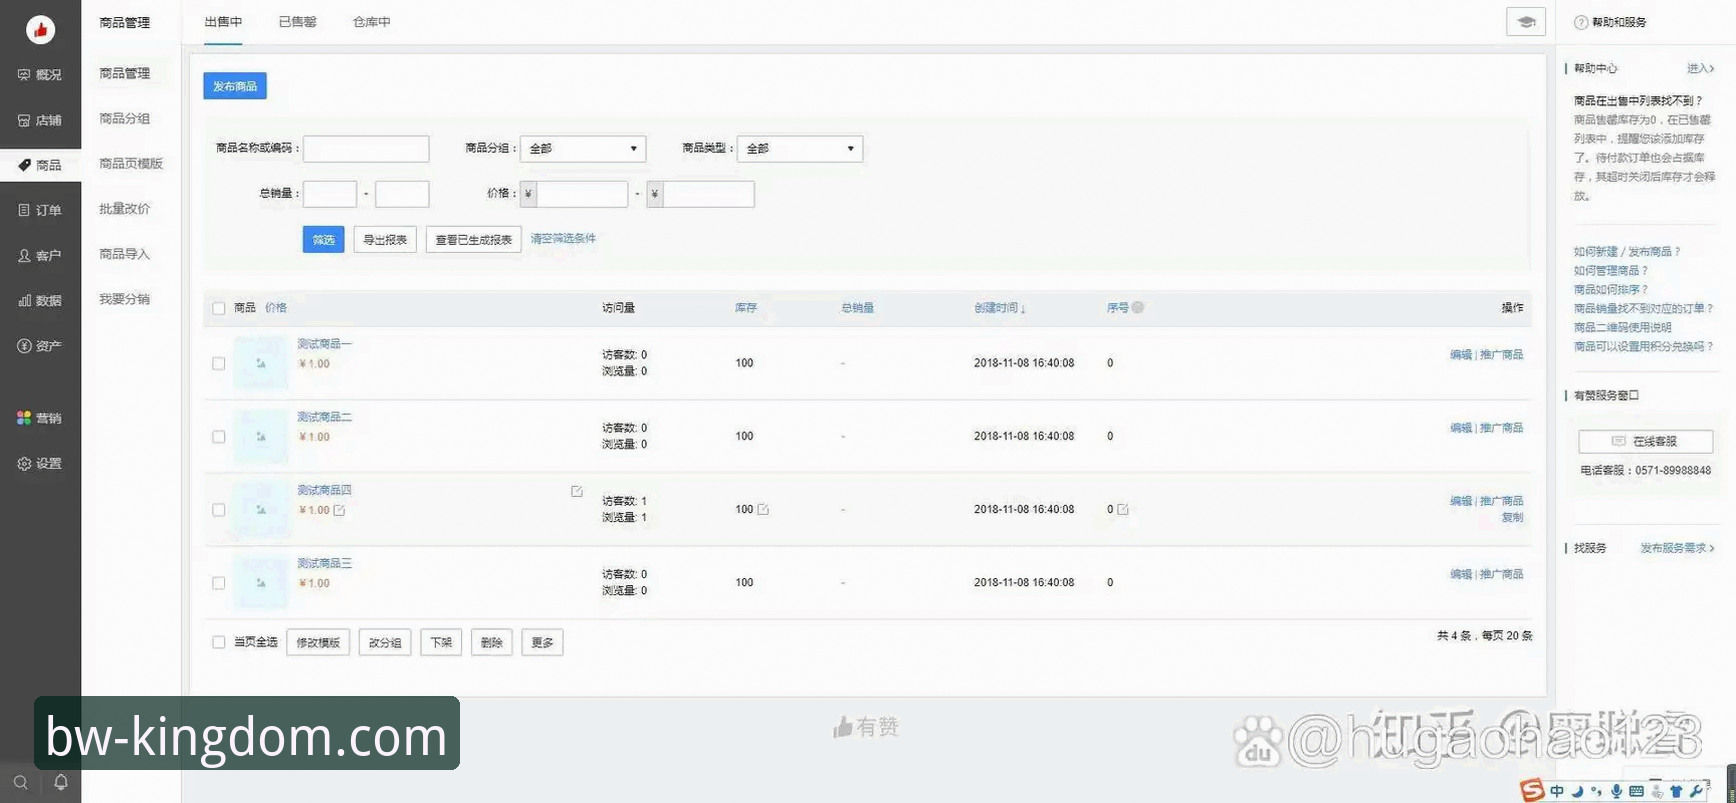Viewport: 1736px width, 803px height.
Task: Sort the table by 价格
Action: pos(276,308)
